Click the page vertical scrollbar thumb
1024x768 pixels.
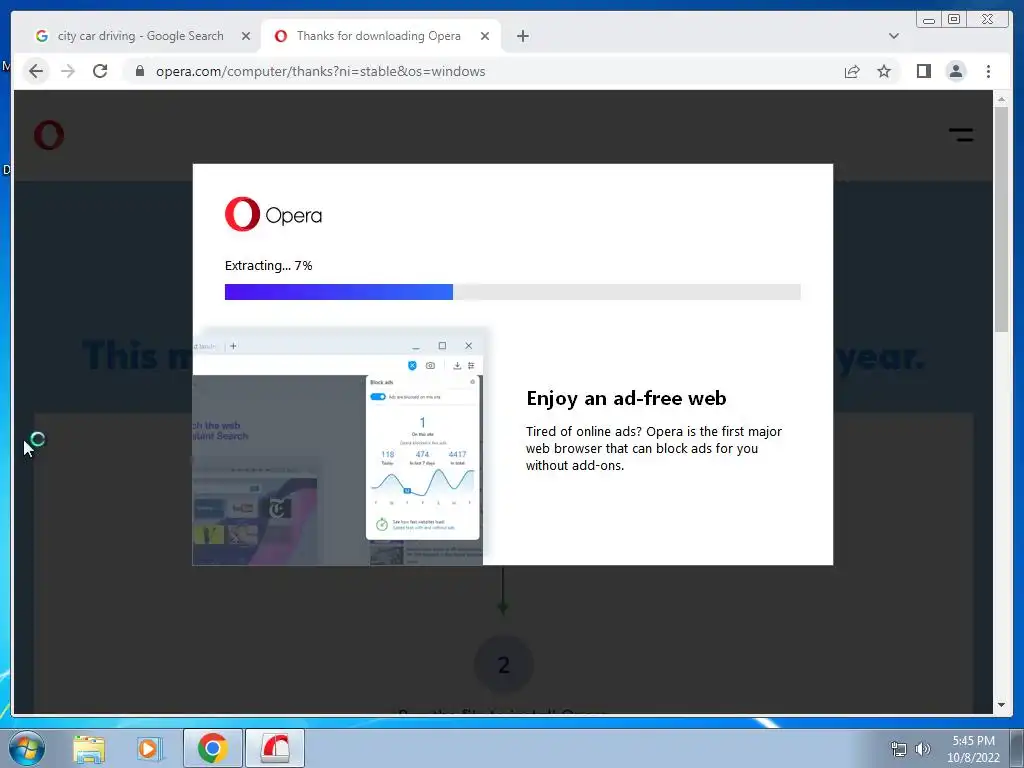click(x=1001, y=219)
